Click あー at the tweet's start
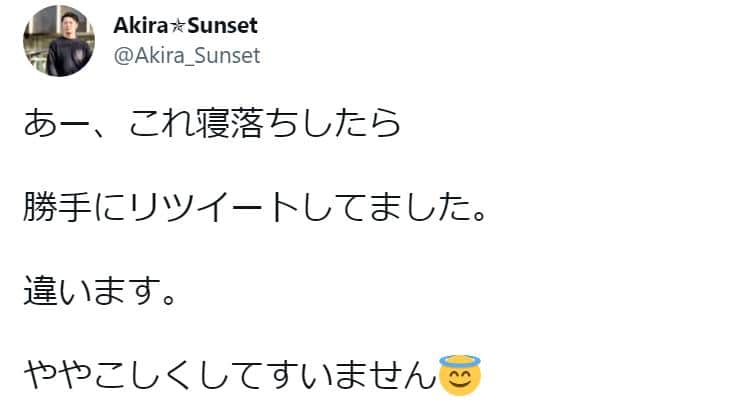Image resolution: width=744 pixels, height=409 pixels. (60, 122)
